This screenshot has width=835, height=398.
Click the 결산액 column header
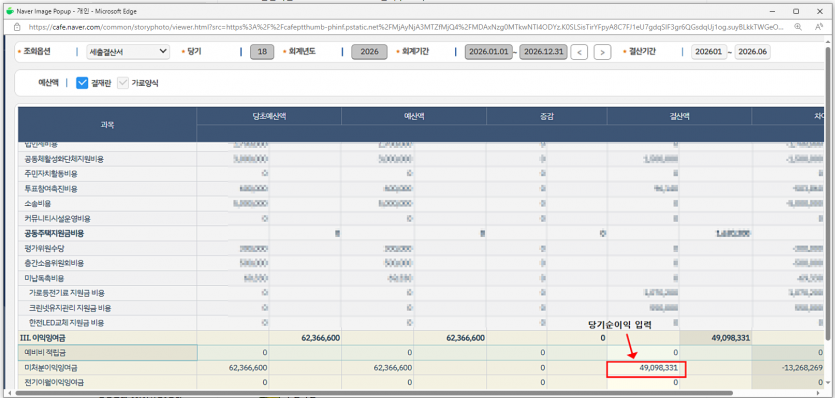pos(680,116)
